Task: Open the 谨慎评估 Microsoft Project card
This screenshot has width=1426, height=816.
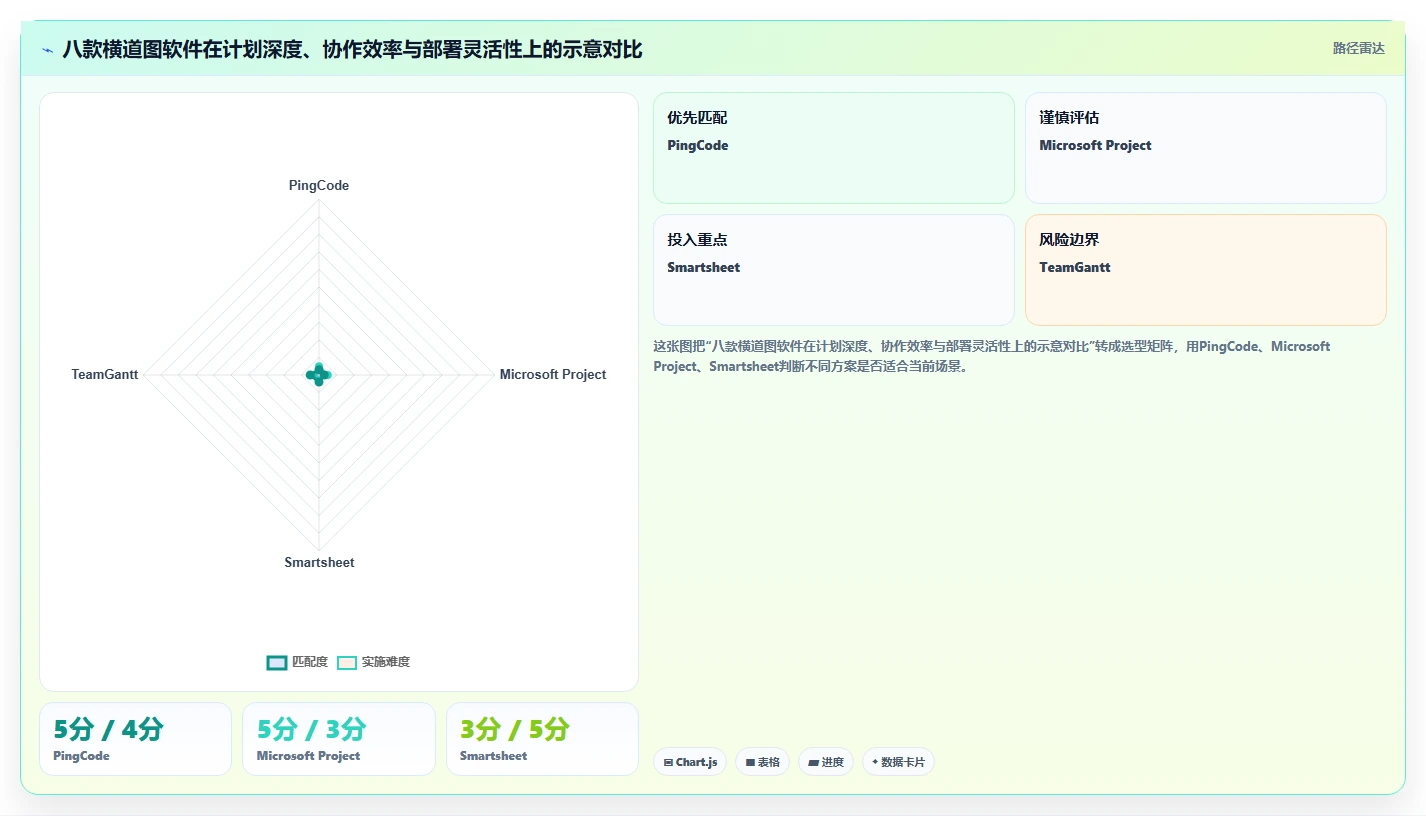Action: 1206,148
